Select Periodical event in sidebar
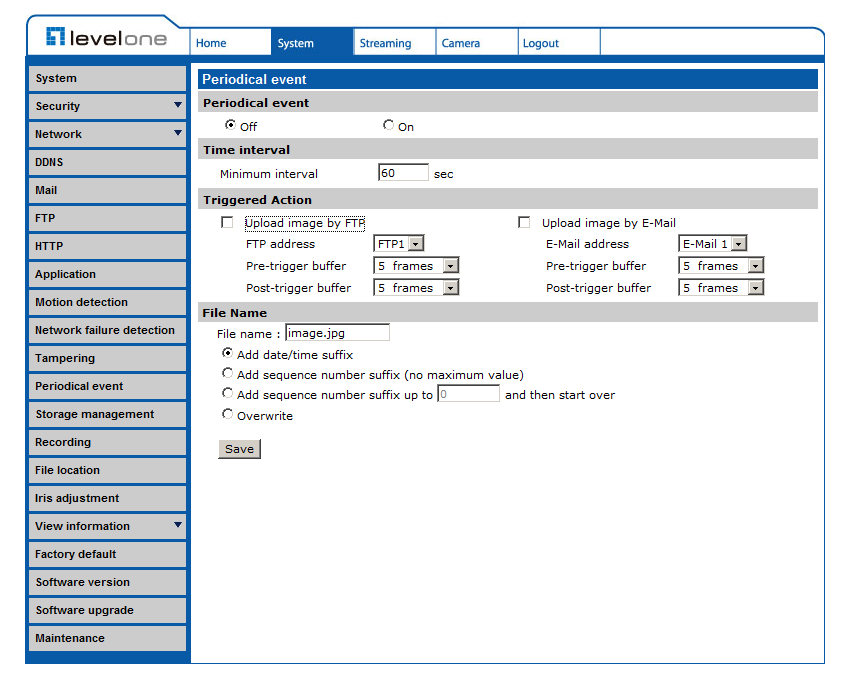The width and height of the screenshot is (859, 684). [x=107, y=386]
